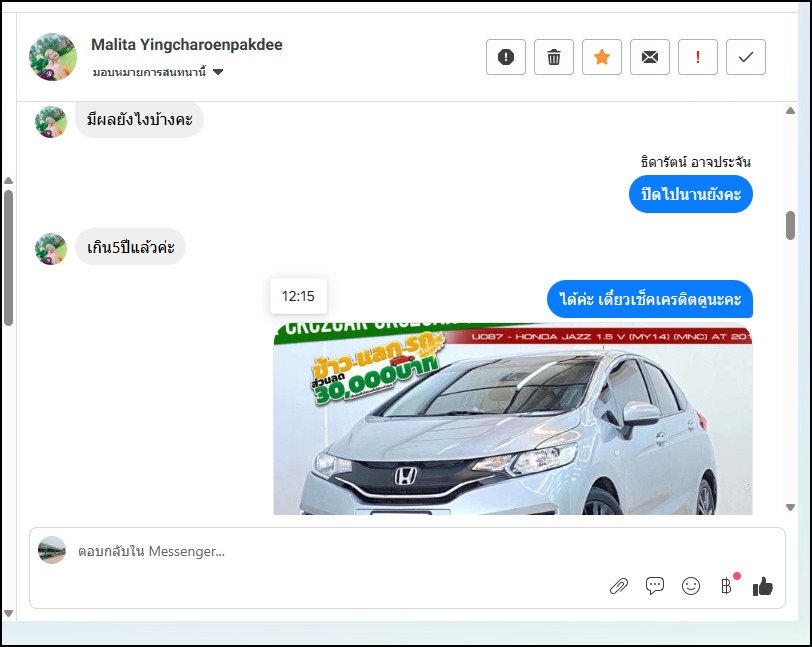812x647 pixels.
Task: Star this conversation as follow up
Action: coord(602,57)
